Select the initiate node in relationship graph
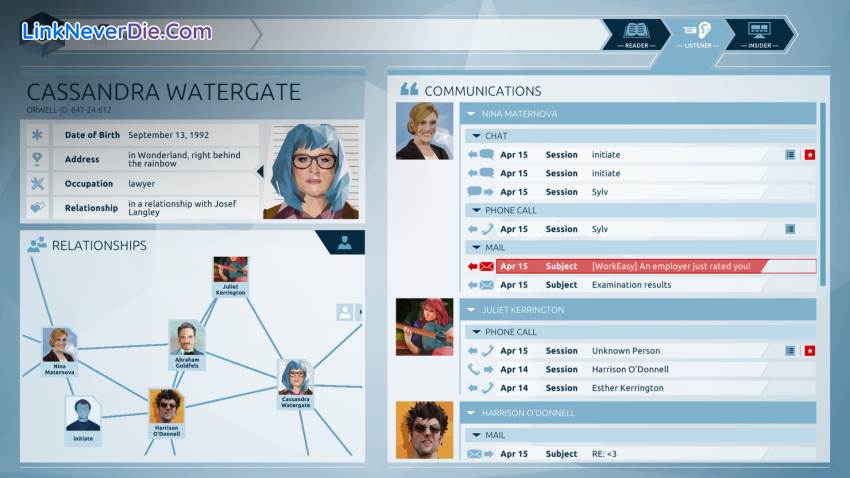 click(x=83, y=421)
